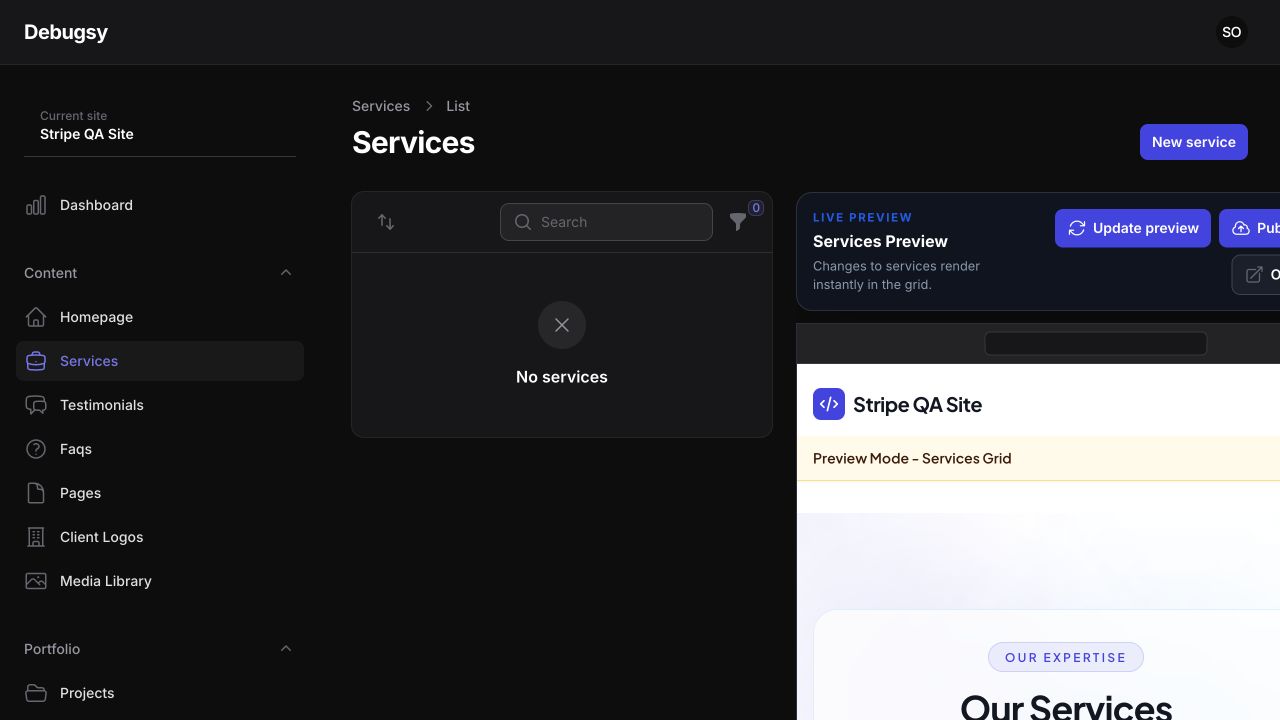Viewport: 1280px width, 720px height.
Task: Click the Media Library image icon
Action: point(36,581)
